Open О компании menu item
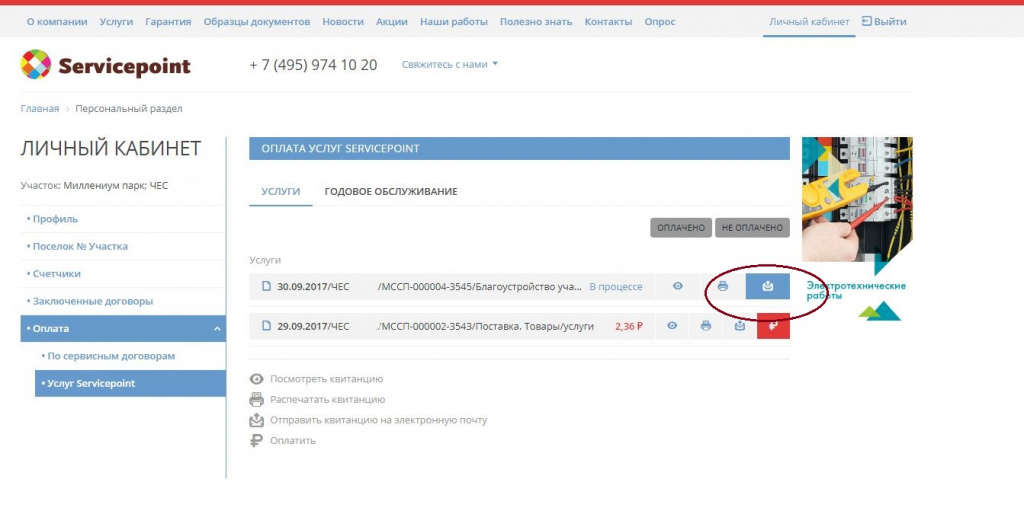Image resolution: width=1024 pixels, height=514 pixels. tap(57, 22)
